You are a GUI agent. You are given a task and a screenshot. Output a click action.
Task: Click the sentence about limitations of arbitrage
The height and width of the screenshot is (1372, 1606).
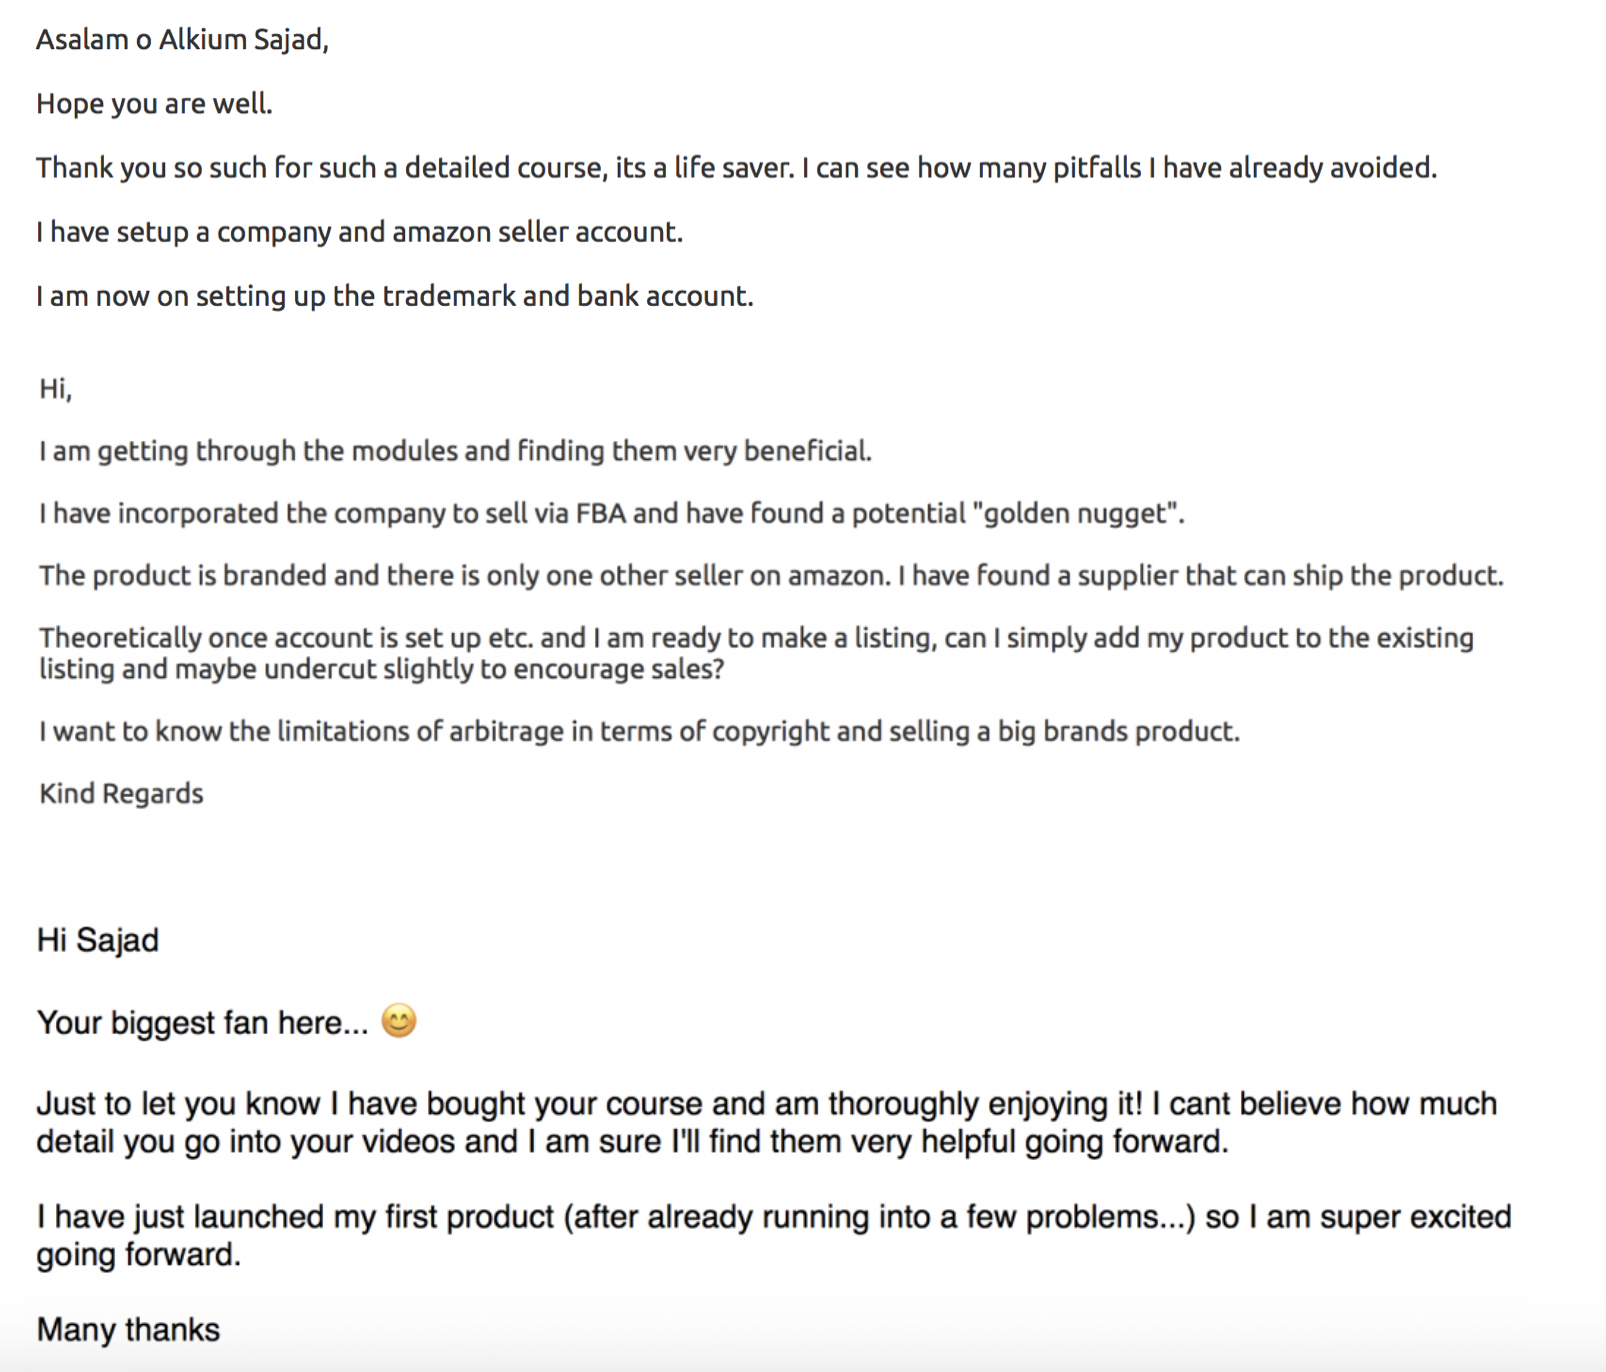(x=639, y=732)
